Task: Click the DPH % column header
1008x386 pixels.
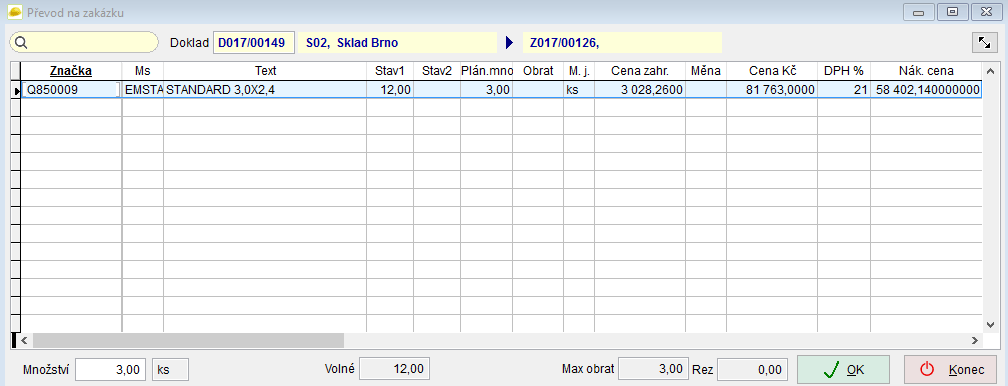Action: coord(843,71)
